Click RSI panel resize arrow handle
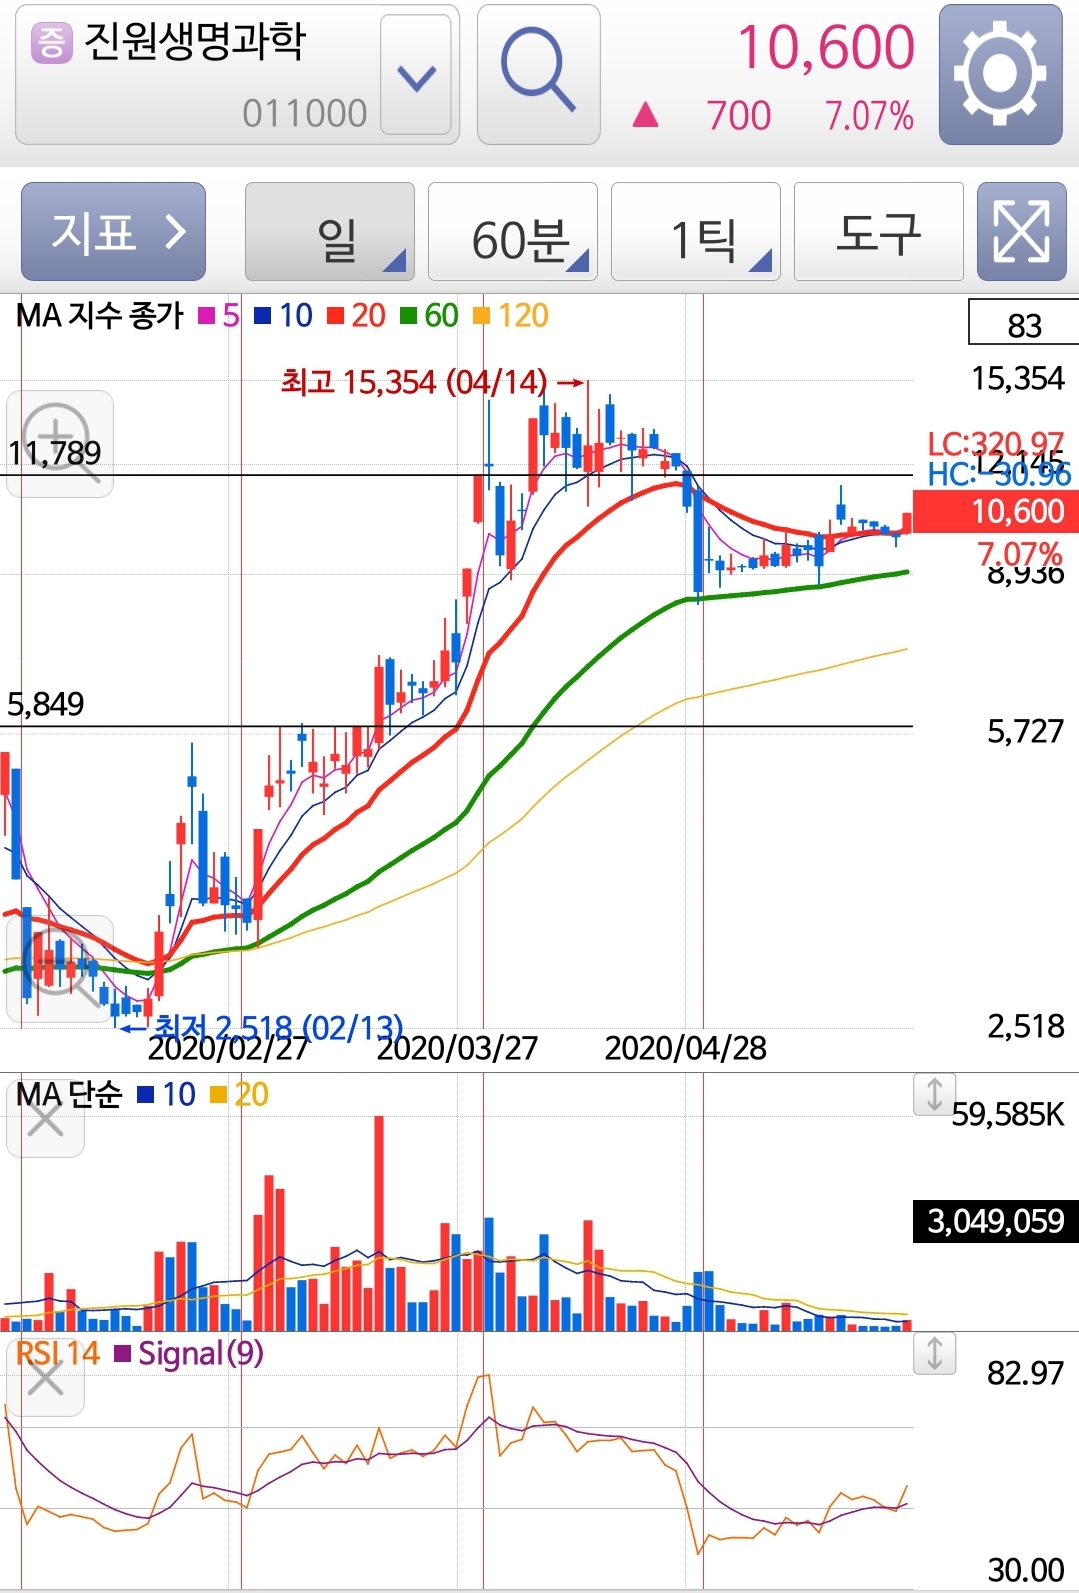Image resolution: width=1079 pixels, height=1593 pixels. pyautogui.click(x=934, y=1353)
